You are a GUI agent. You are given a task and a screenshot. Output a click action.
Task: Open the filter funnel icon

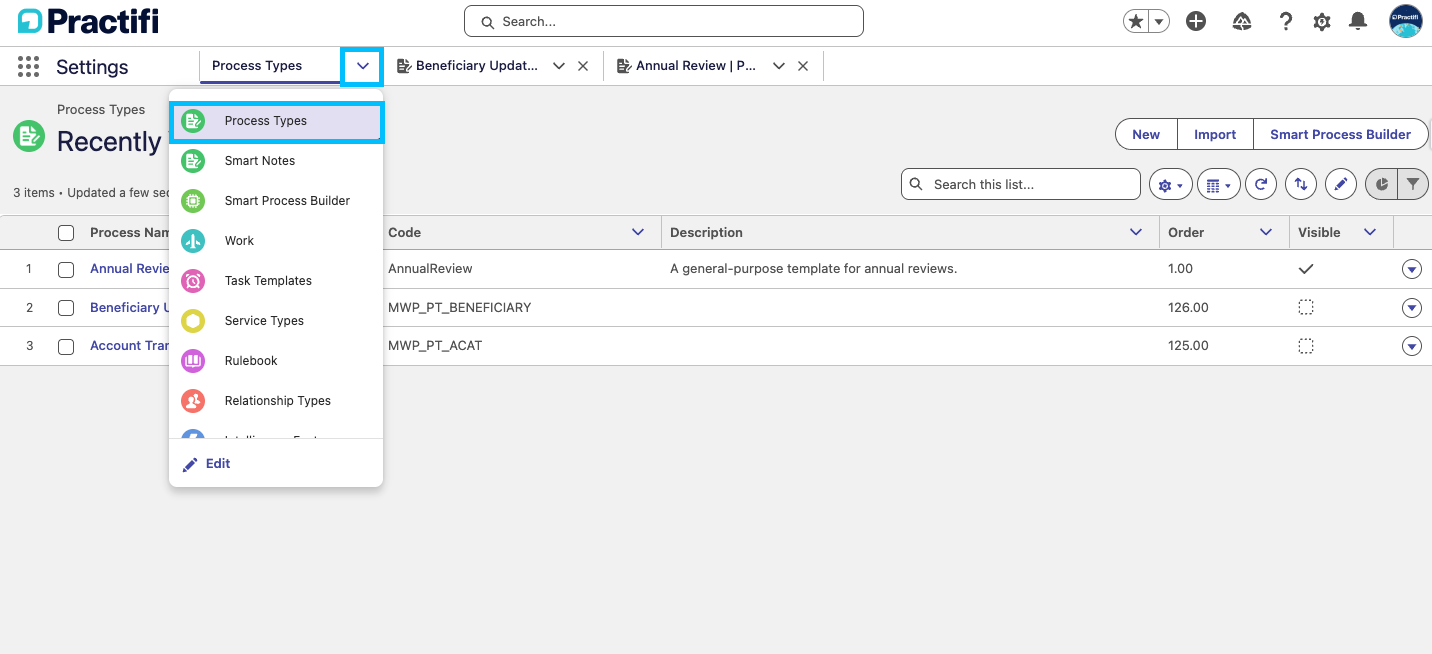point(1412,184)
